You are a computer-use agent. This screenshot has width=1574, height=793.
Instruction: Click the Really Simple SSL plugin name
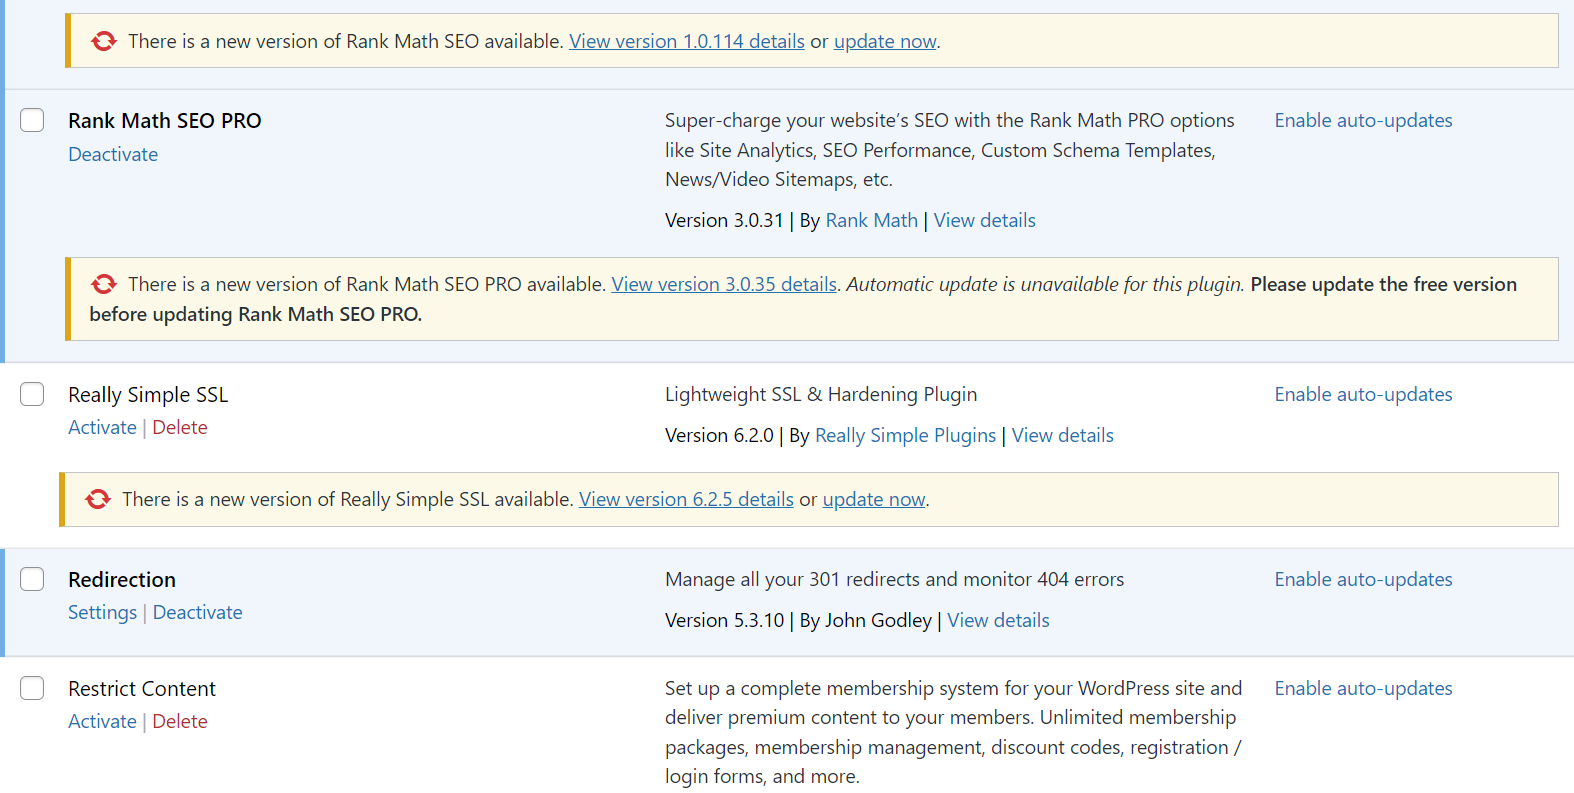(x=148, y=395)
